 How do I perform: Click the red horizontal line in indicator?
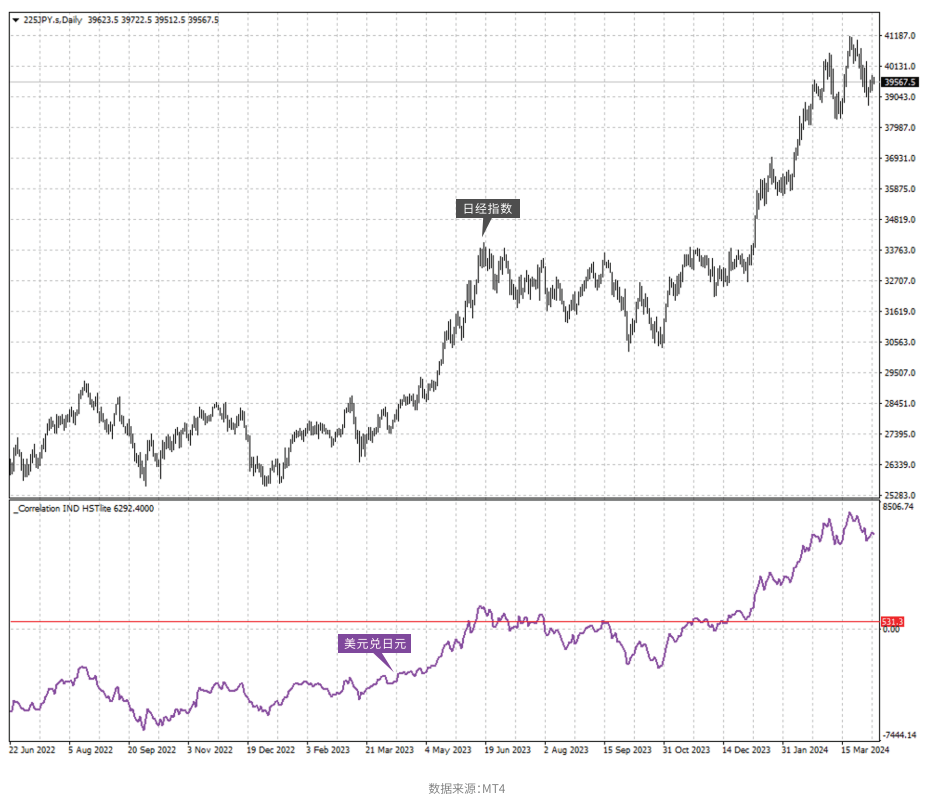[445, 622]
